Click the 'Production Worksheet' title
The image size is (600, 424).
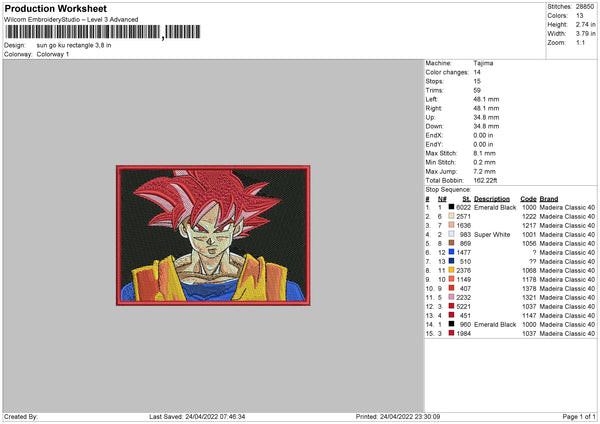(x=56, y=9)
